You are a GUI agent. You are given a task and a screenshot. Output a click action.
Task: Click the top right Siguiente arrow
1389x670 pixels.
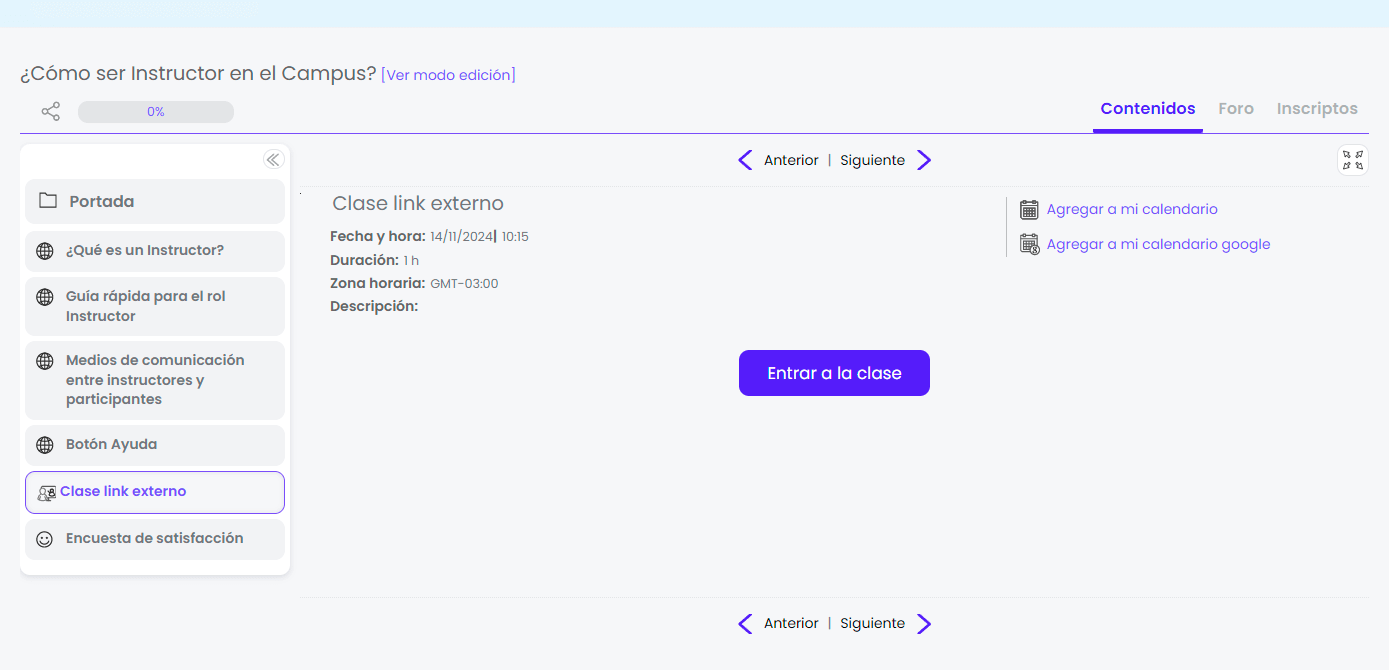point(924,160)
